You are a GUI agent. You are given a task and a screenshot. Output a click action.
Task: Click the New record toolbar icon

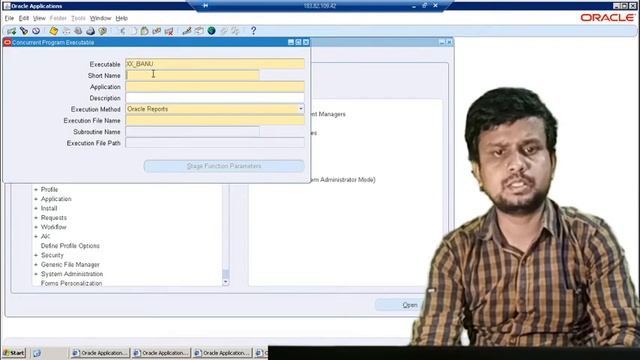11,31
